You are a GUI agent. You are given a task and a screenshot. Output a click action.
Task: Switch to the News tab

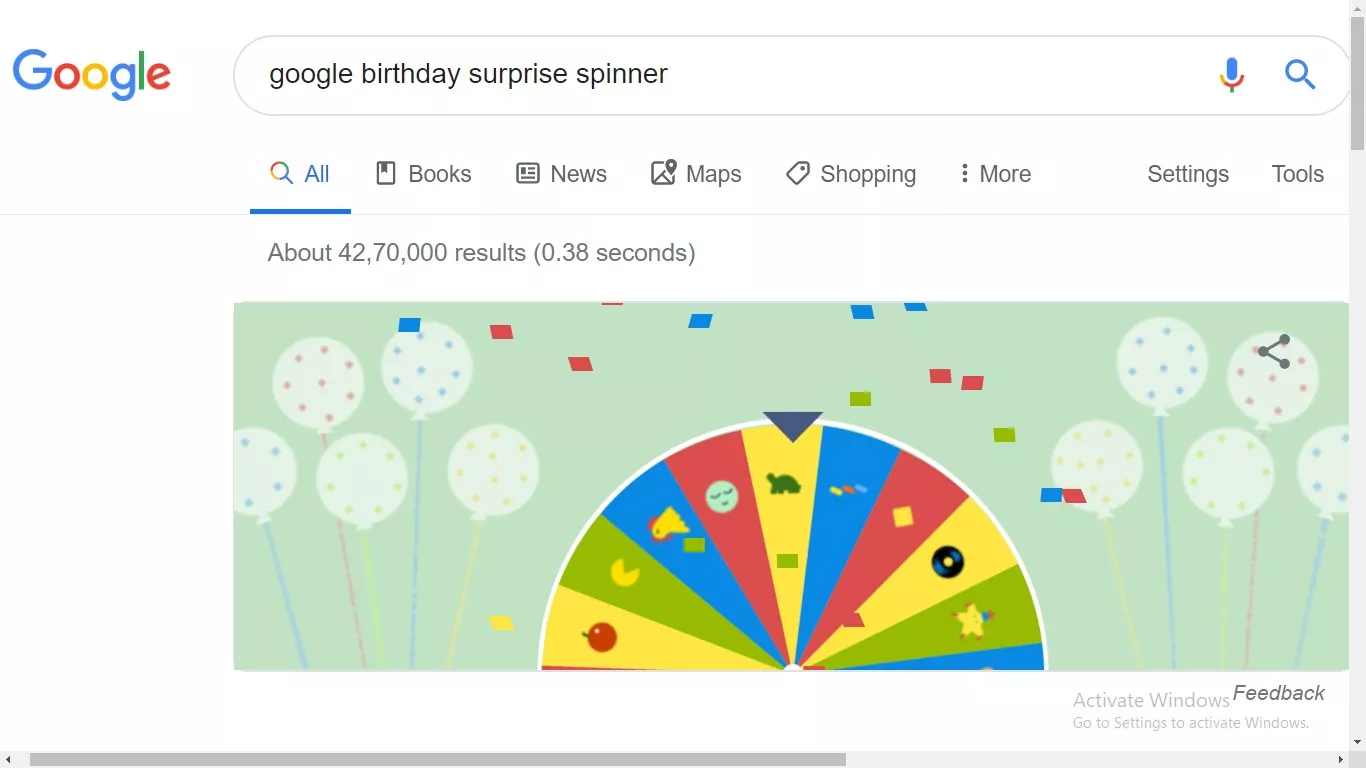click(x=561, y=174)
